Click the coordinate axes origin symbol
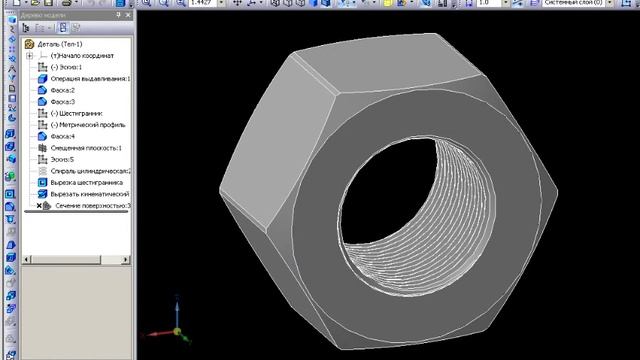This screenshot has height=360, width=640. click(x=177, y=332)
